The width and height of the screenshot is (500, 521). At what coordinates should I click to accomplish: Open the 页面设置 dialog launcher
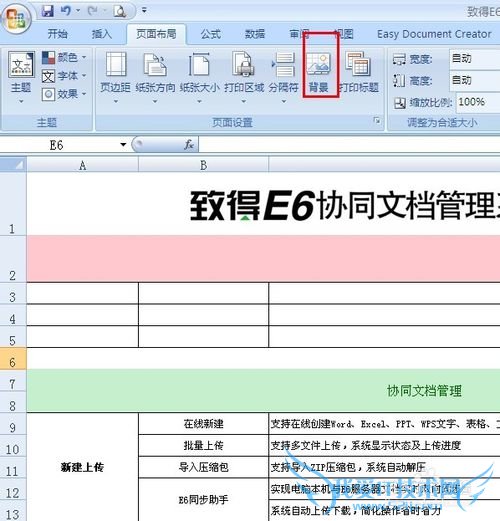click(x=377, y=121)
